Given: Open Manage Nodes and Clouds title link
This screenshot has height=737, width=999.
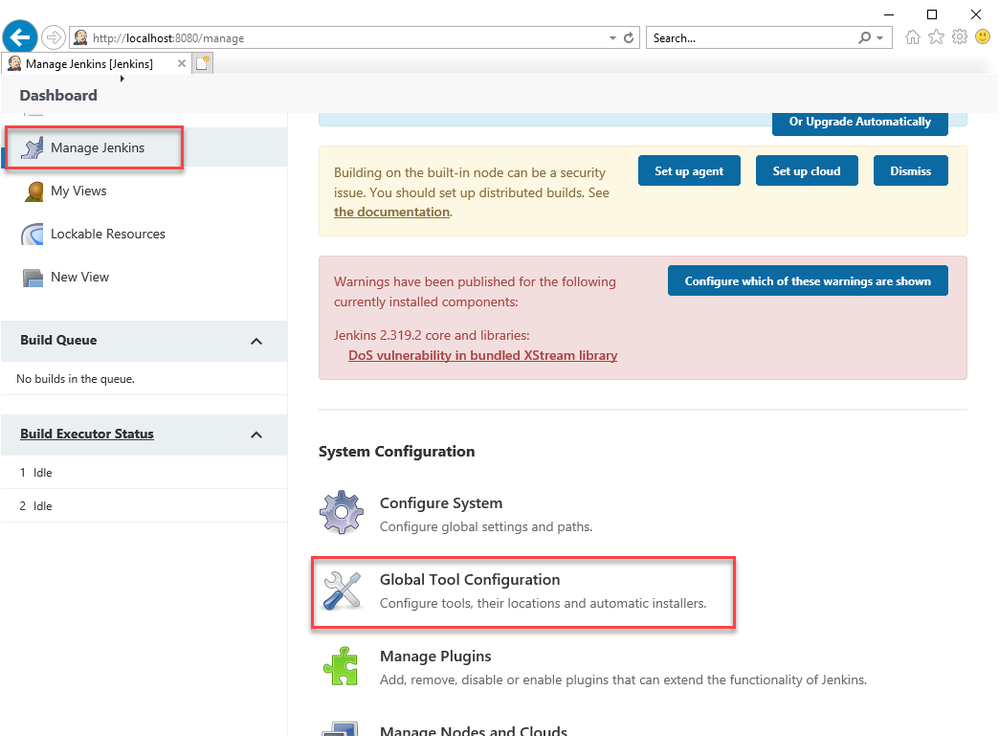Looking at the screenshot, I should click(473, 731).
